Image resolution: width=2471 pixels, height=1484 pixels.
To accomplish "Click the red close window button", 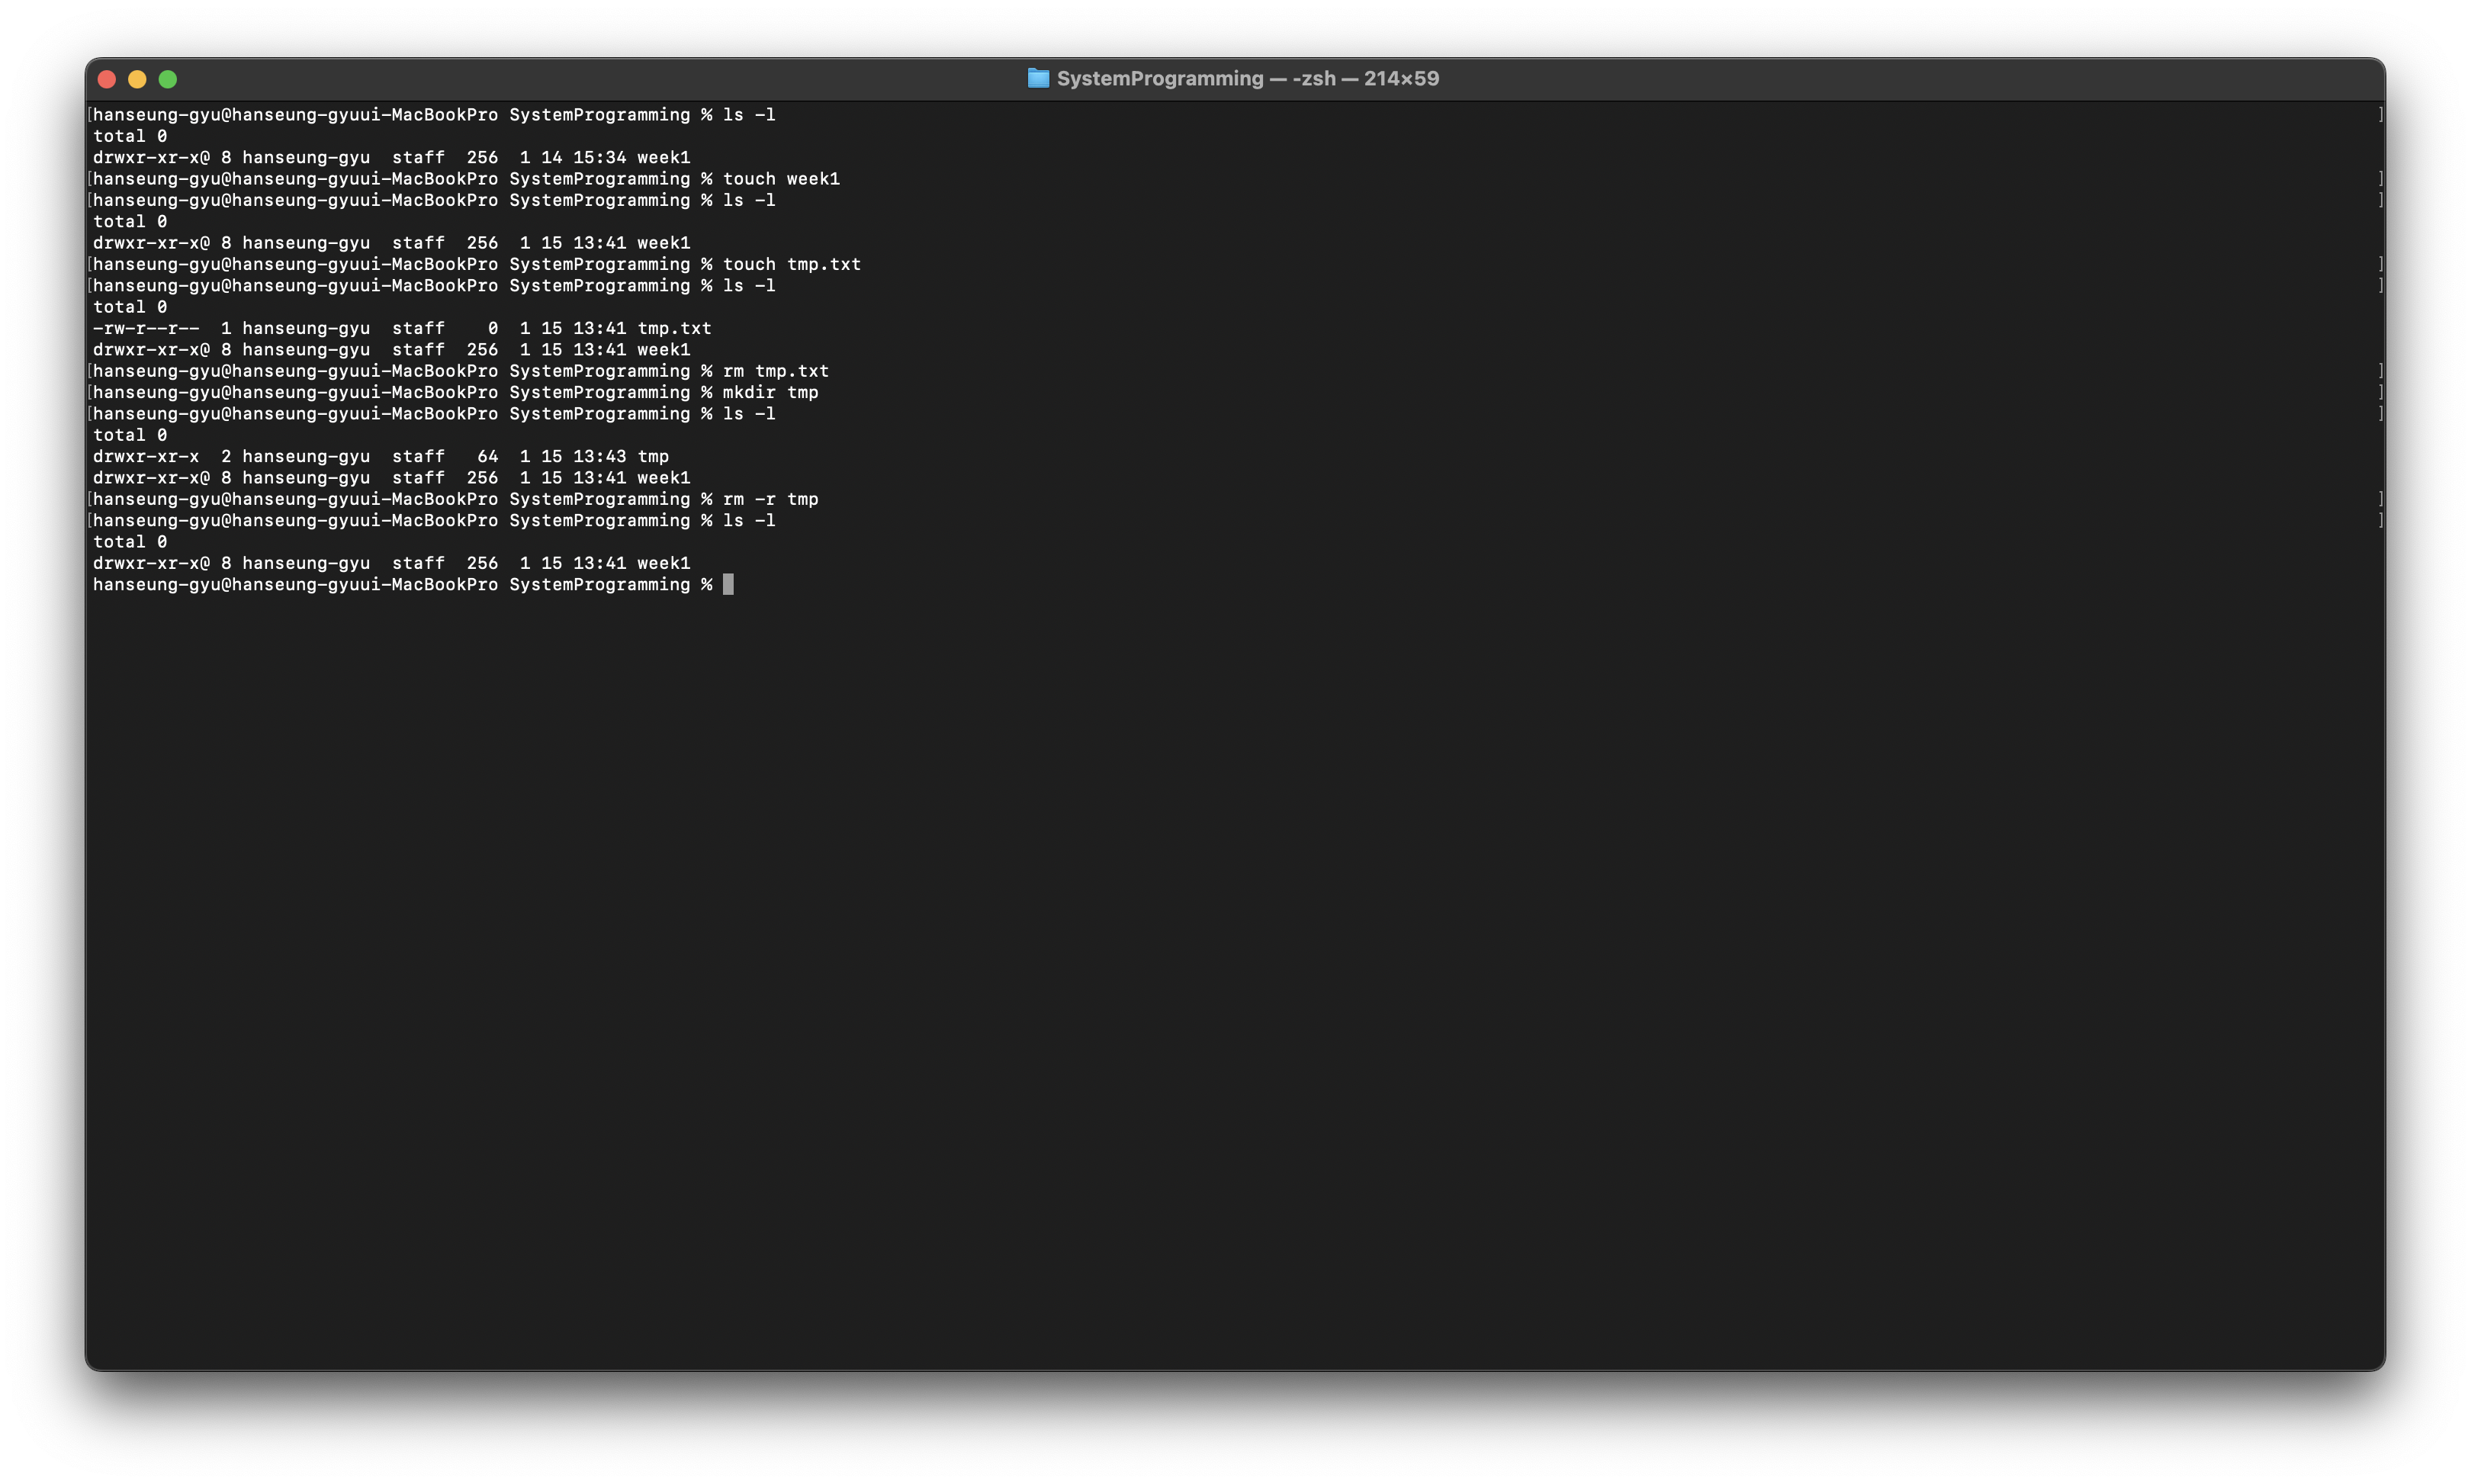I will 107,79.
